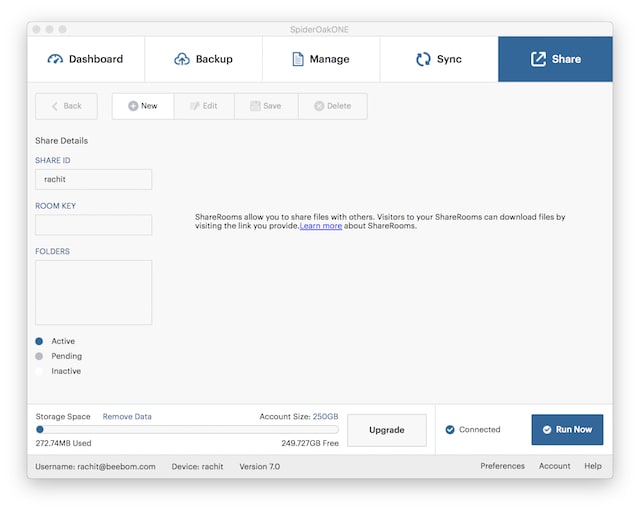
Task: Go back with the Back button
Action: [66, 106]
